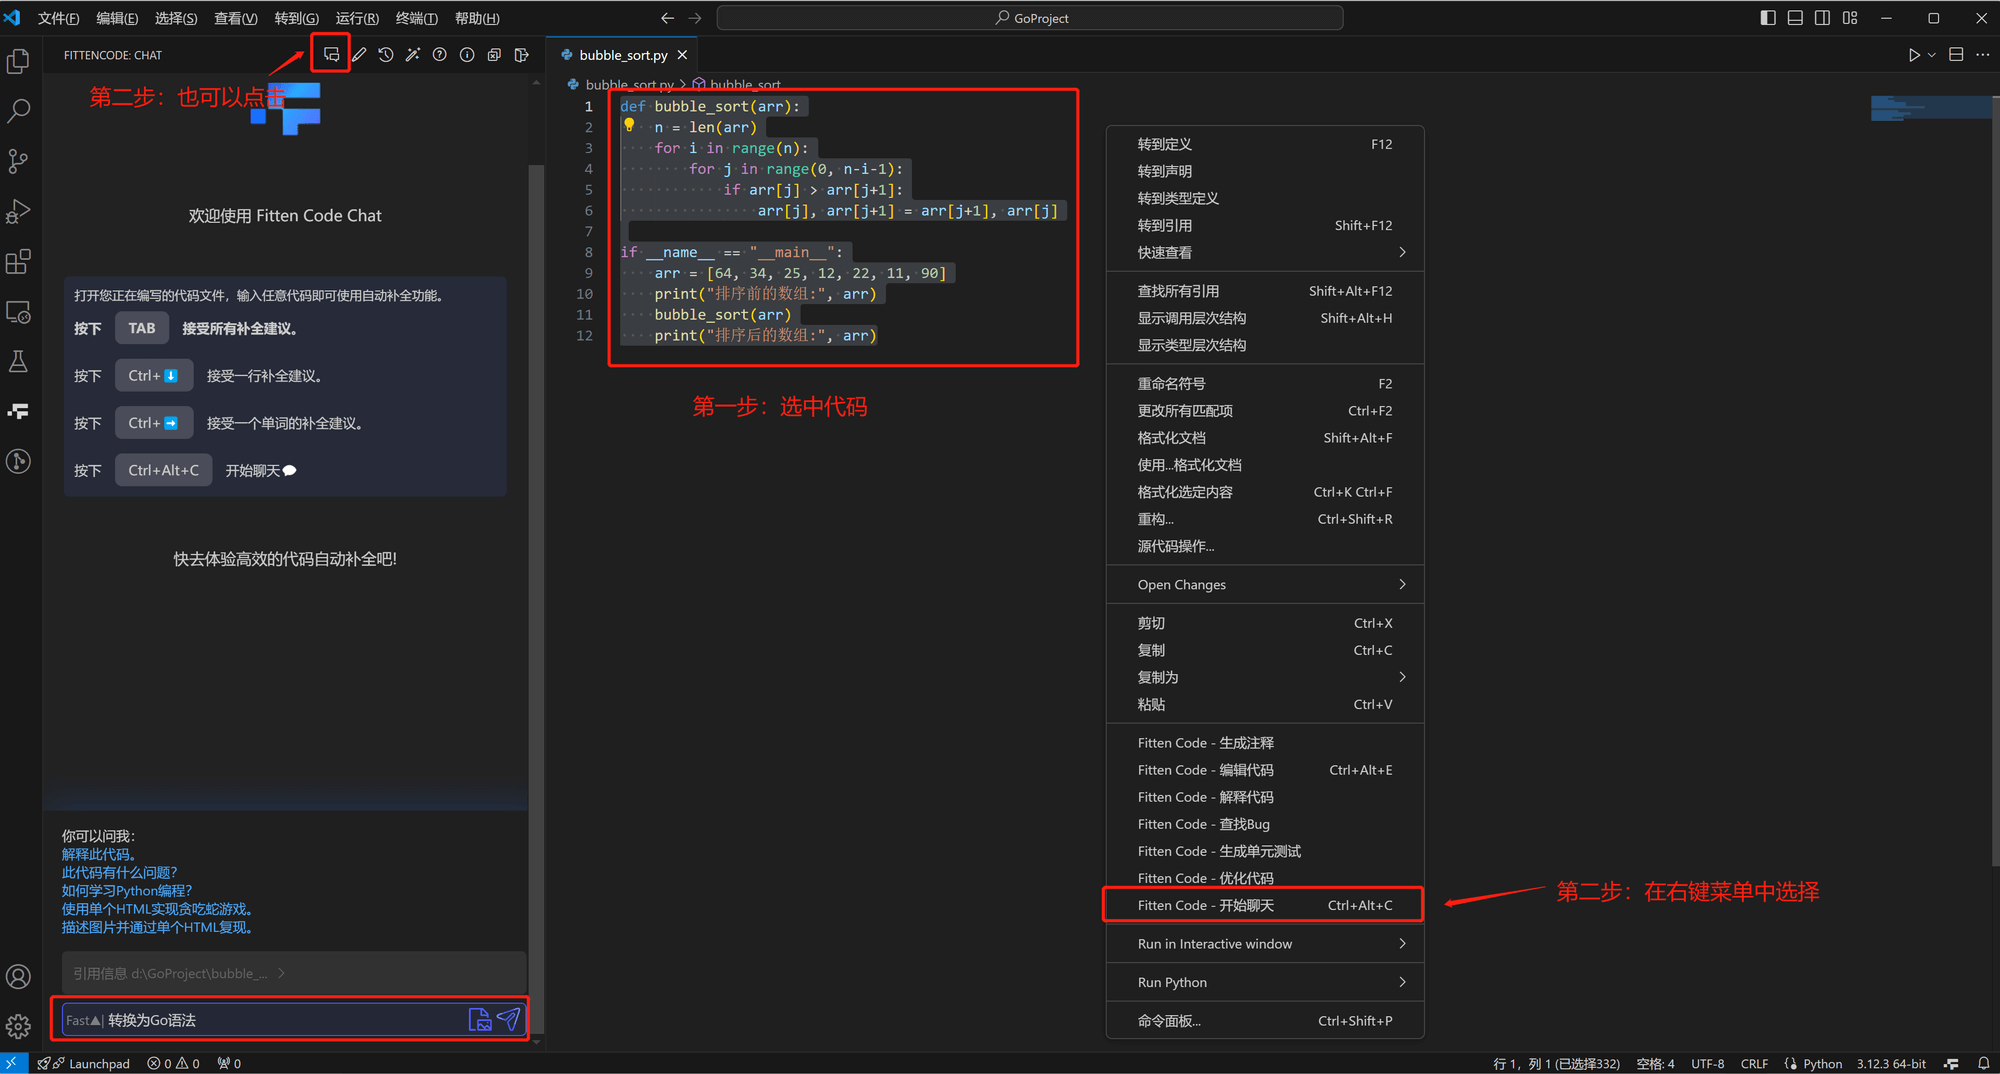Select Fitten Code - 开始聊天 menu entry

tap(1265, 905)
